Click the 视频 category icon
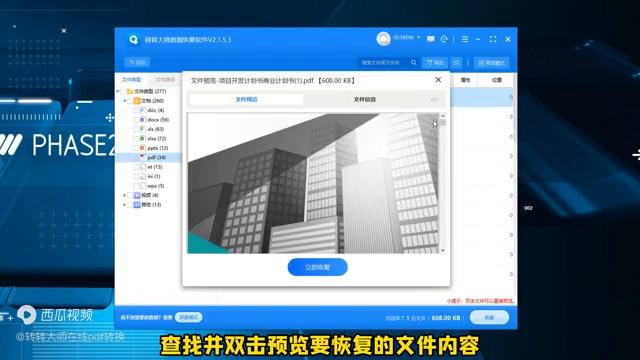Screen dimensions: 640x360 (137, 195)
